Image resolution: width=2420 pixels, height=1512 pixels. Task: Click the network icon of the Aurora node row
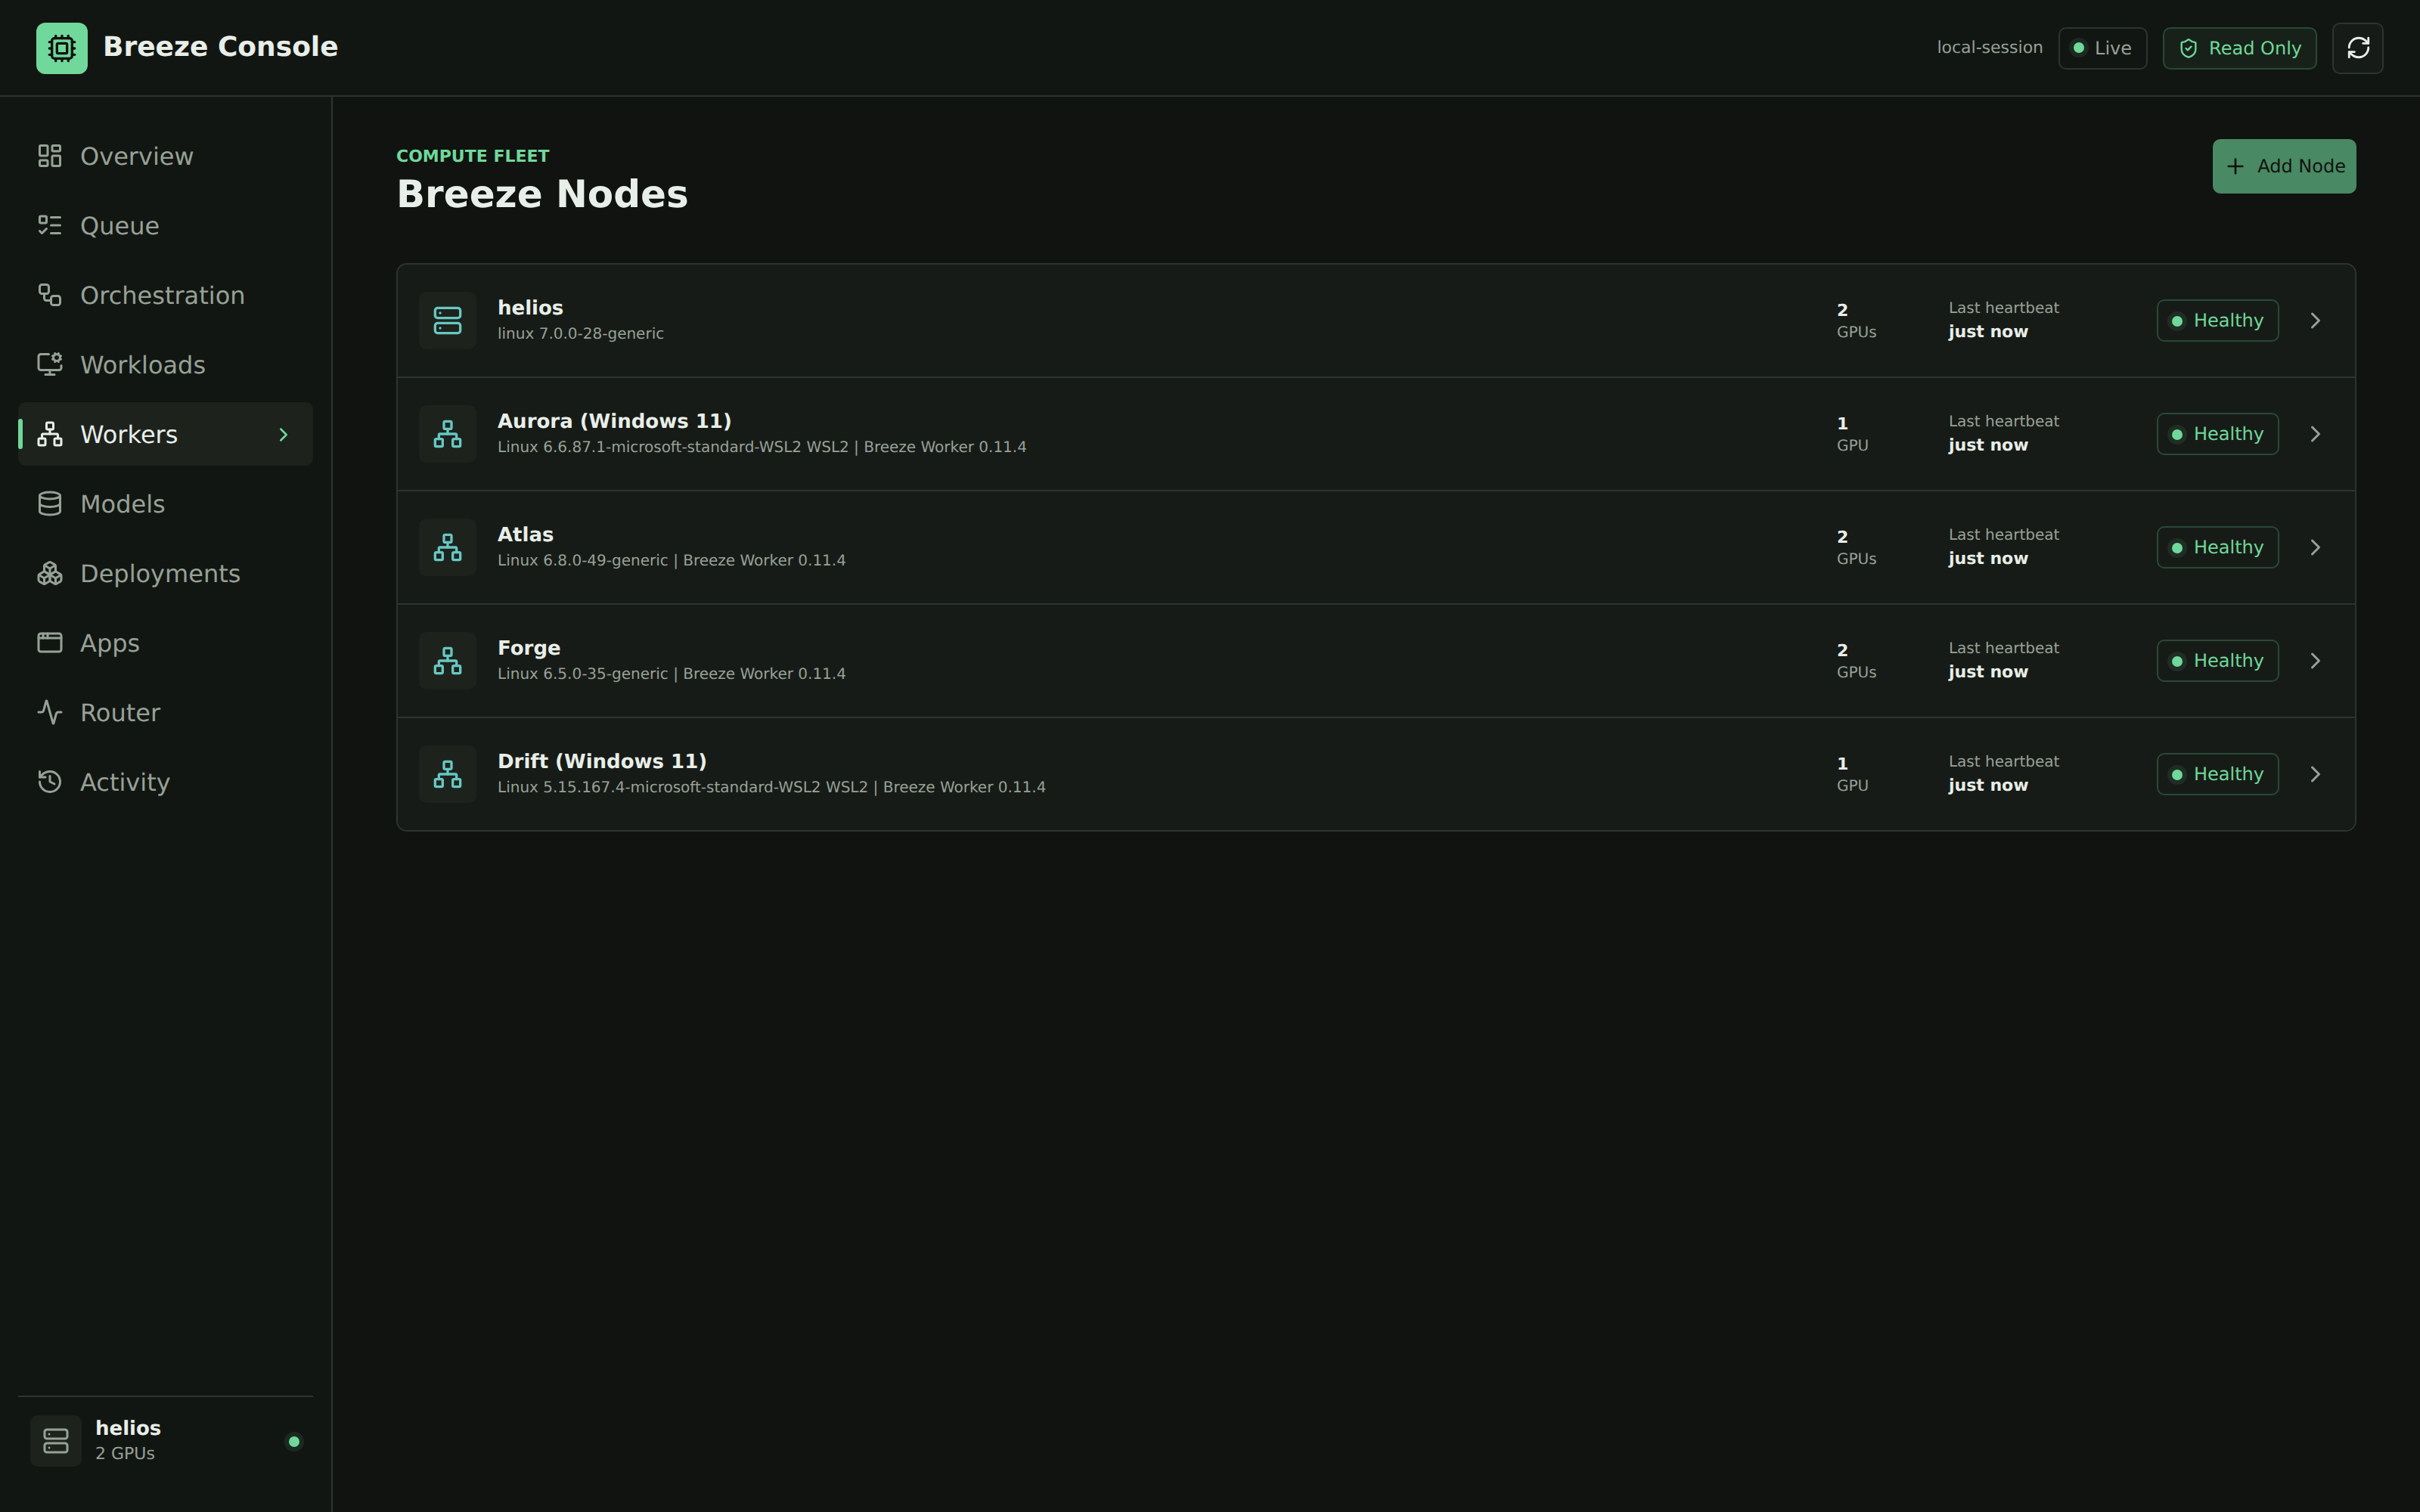(448, 434)
